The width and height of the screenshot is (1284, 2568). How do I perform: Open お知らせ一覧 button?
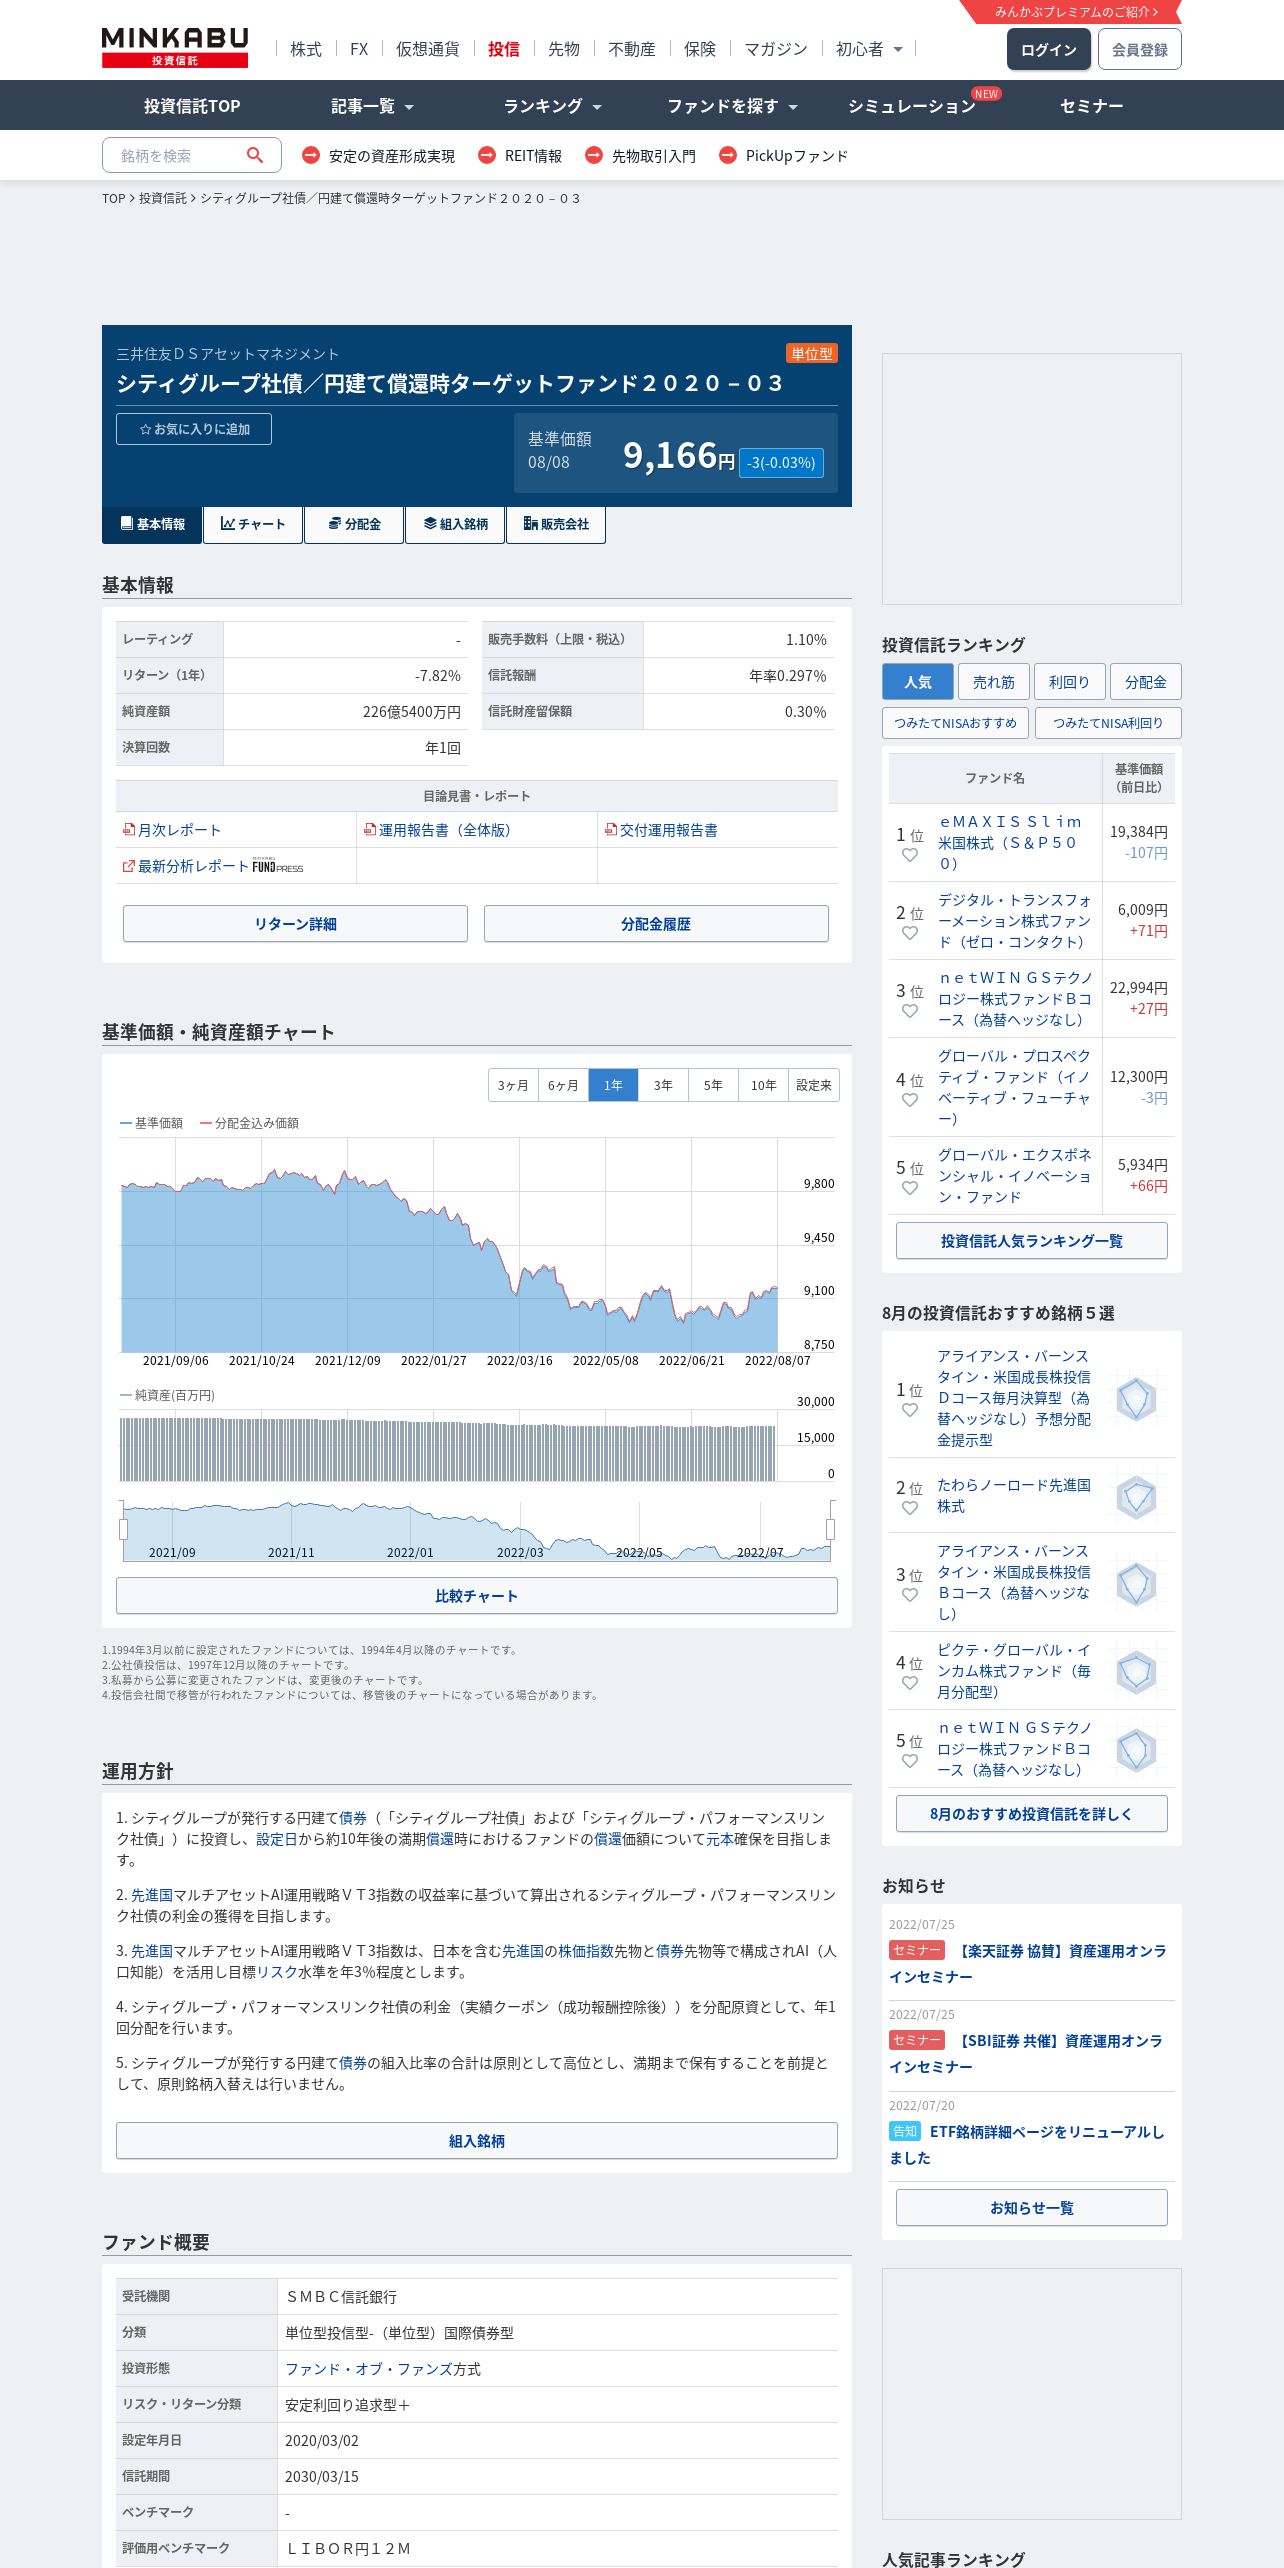tap(1032, 2208)
